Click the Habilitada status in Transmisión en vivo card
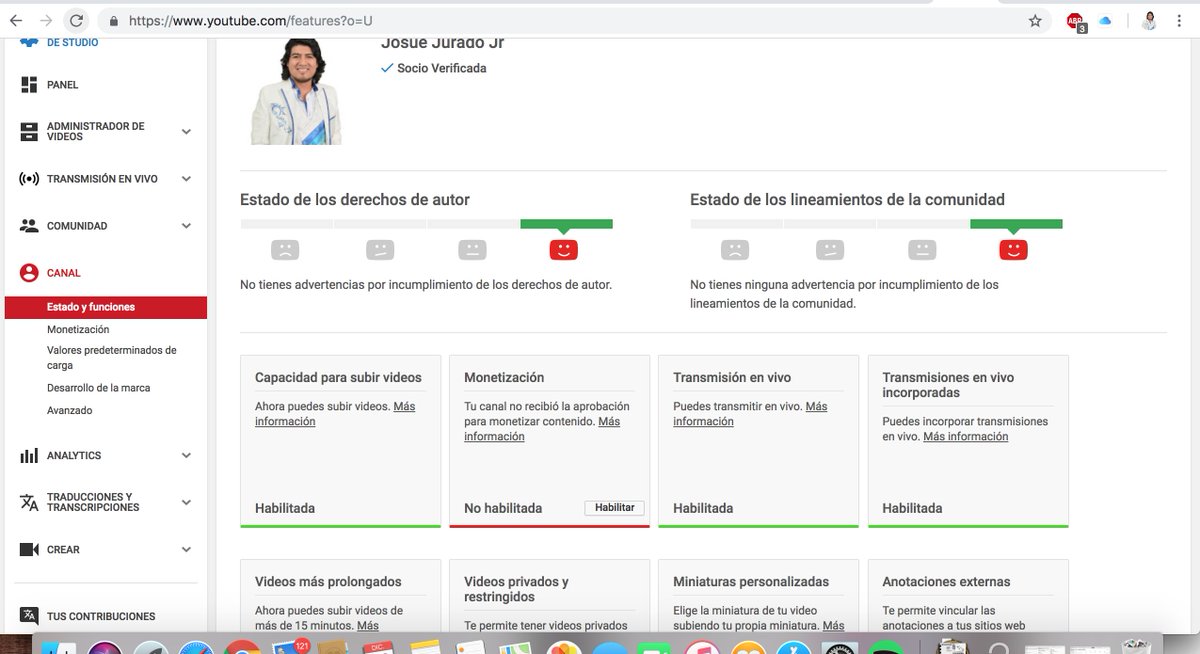This screenshot has height=654, width=1200. click(703, 508)
